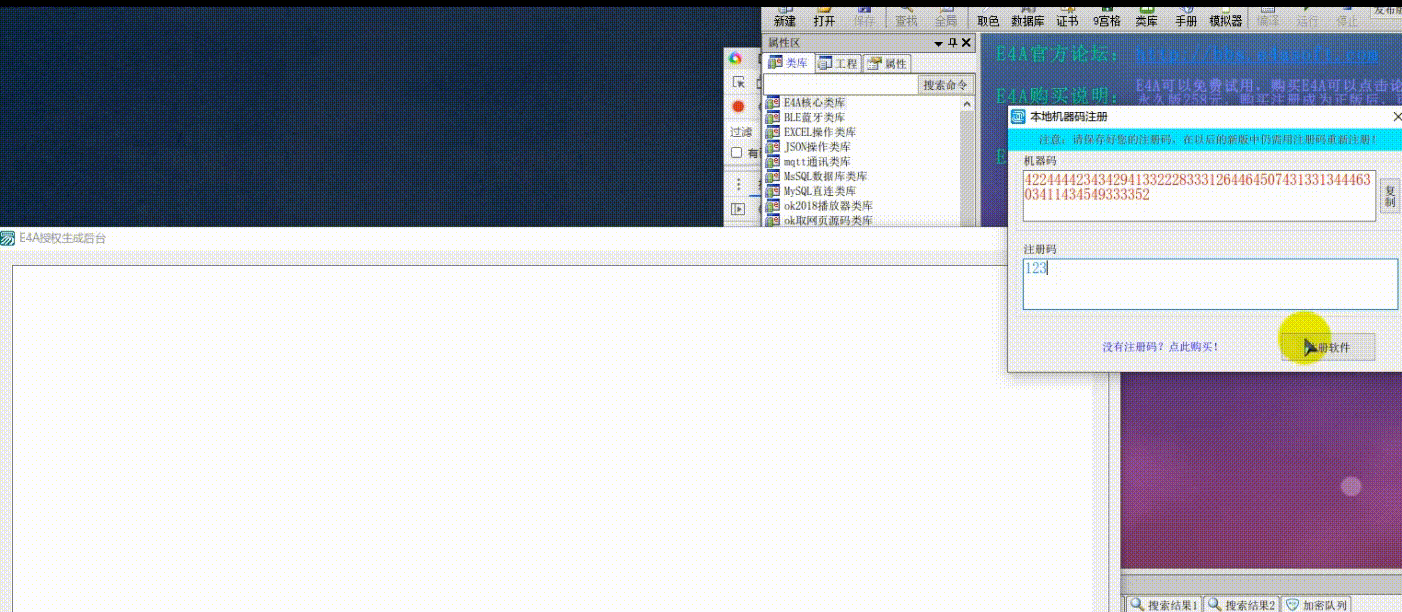Open the 证书 tool

tap(1067, 15)
